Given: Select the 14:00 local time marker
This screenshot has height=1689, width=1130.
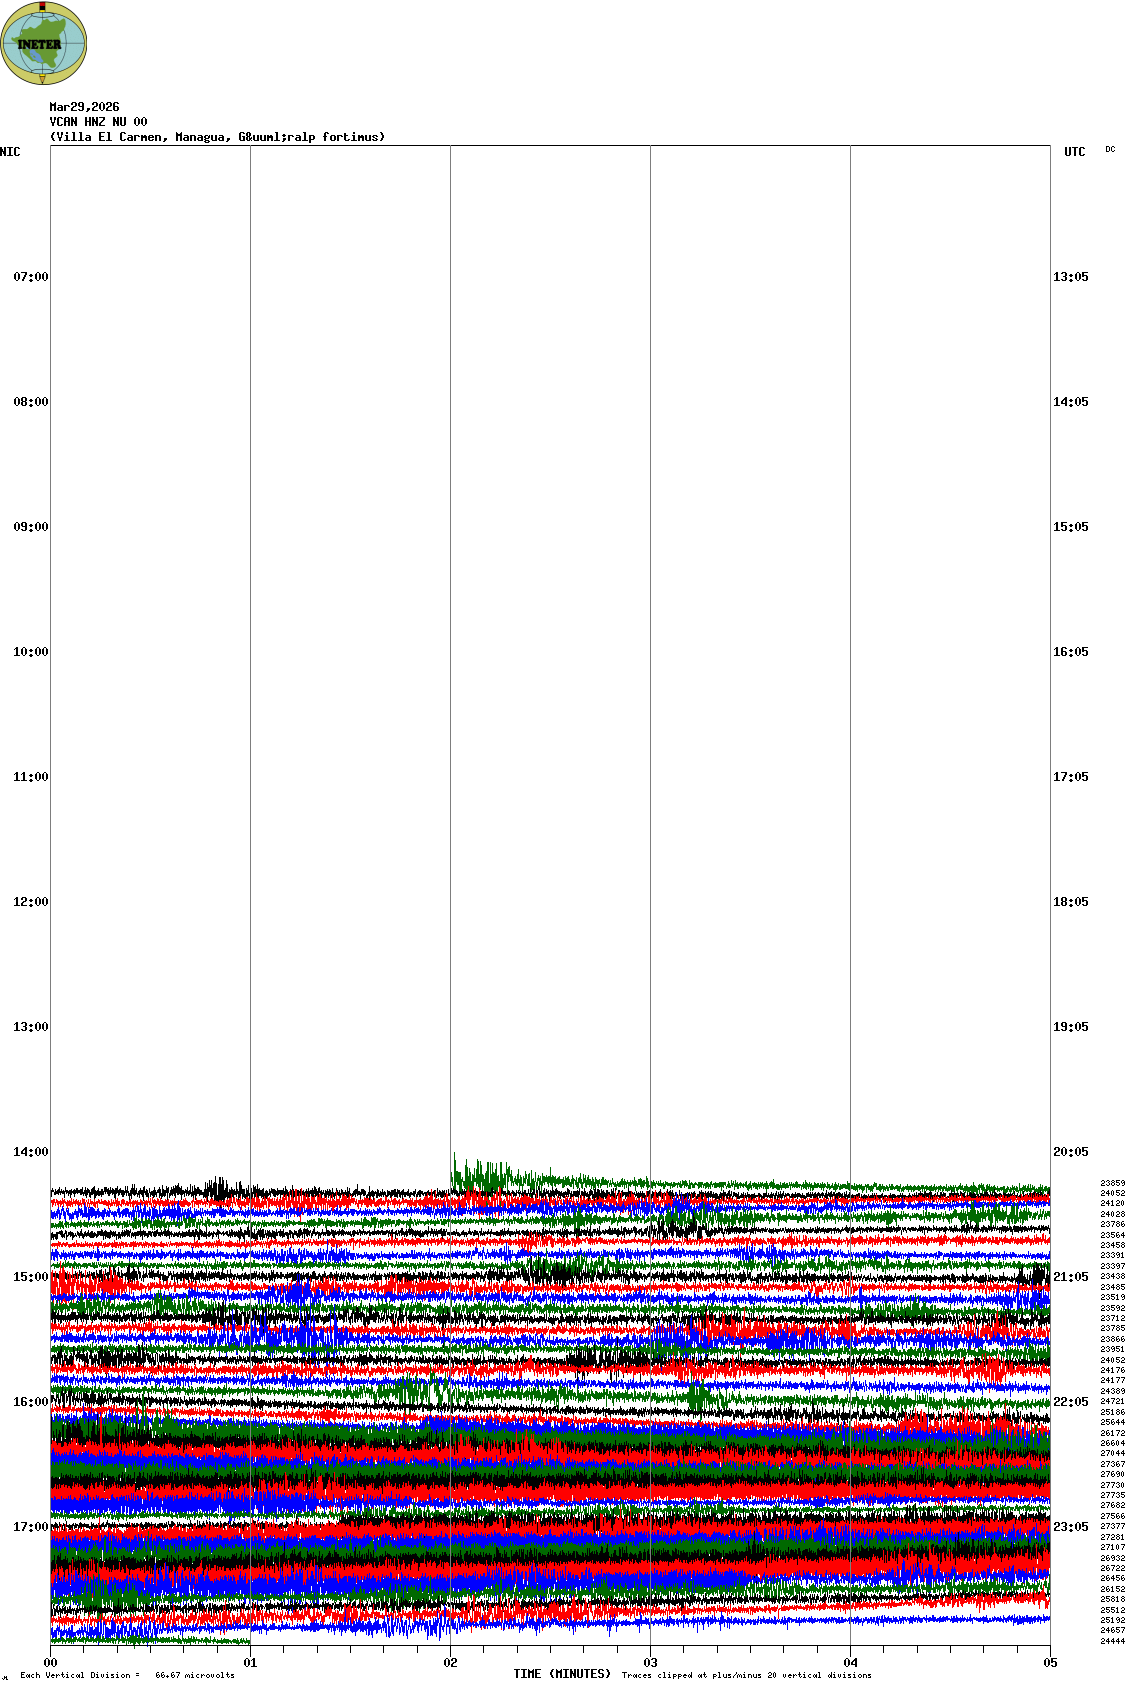Looking at the screenshot, I should click(x=30, y=1152).
